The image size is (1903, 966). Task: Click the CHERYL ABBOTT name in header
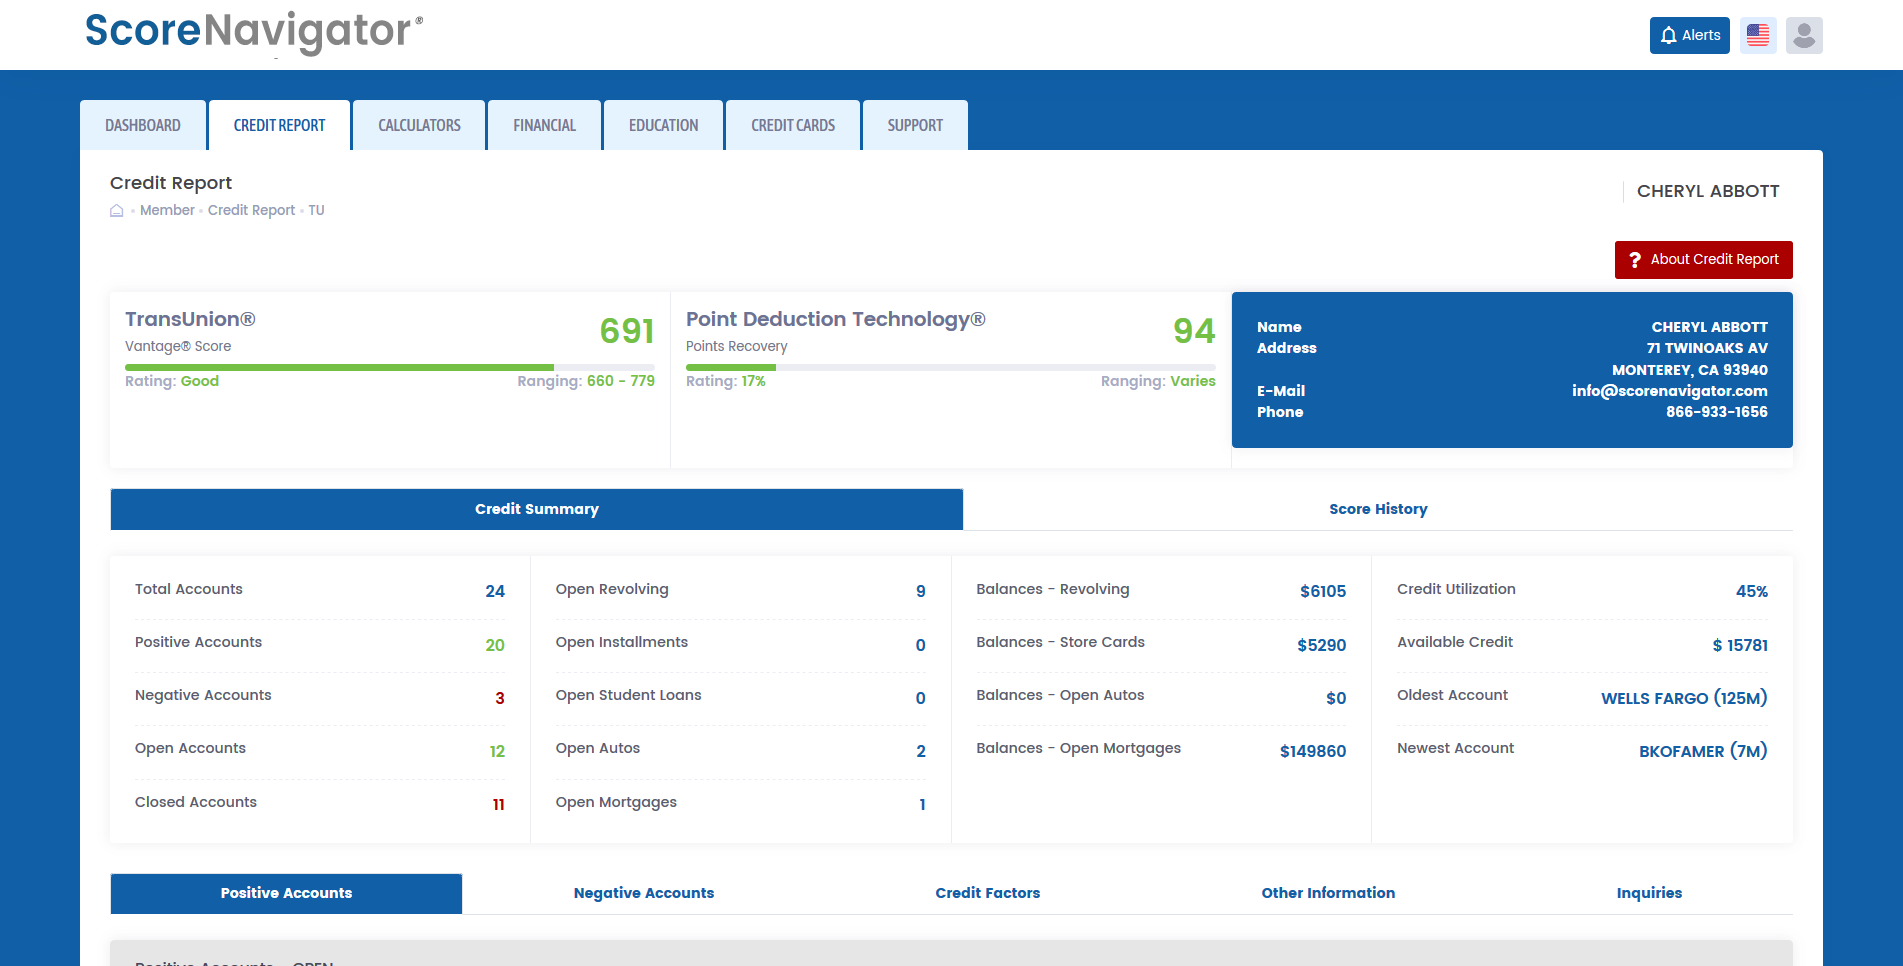[x=1708, y=191]
